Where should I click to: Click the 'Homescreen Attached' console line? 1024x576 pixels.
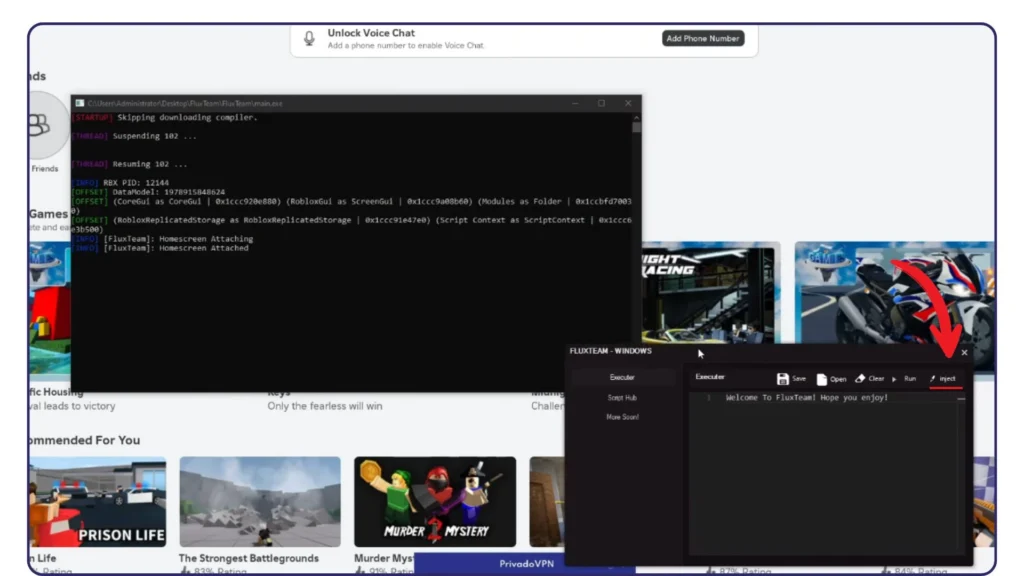pos(161,248)
